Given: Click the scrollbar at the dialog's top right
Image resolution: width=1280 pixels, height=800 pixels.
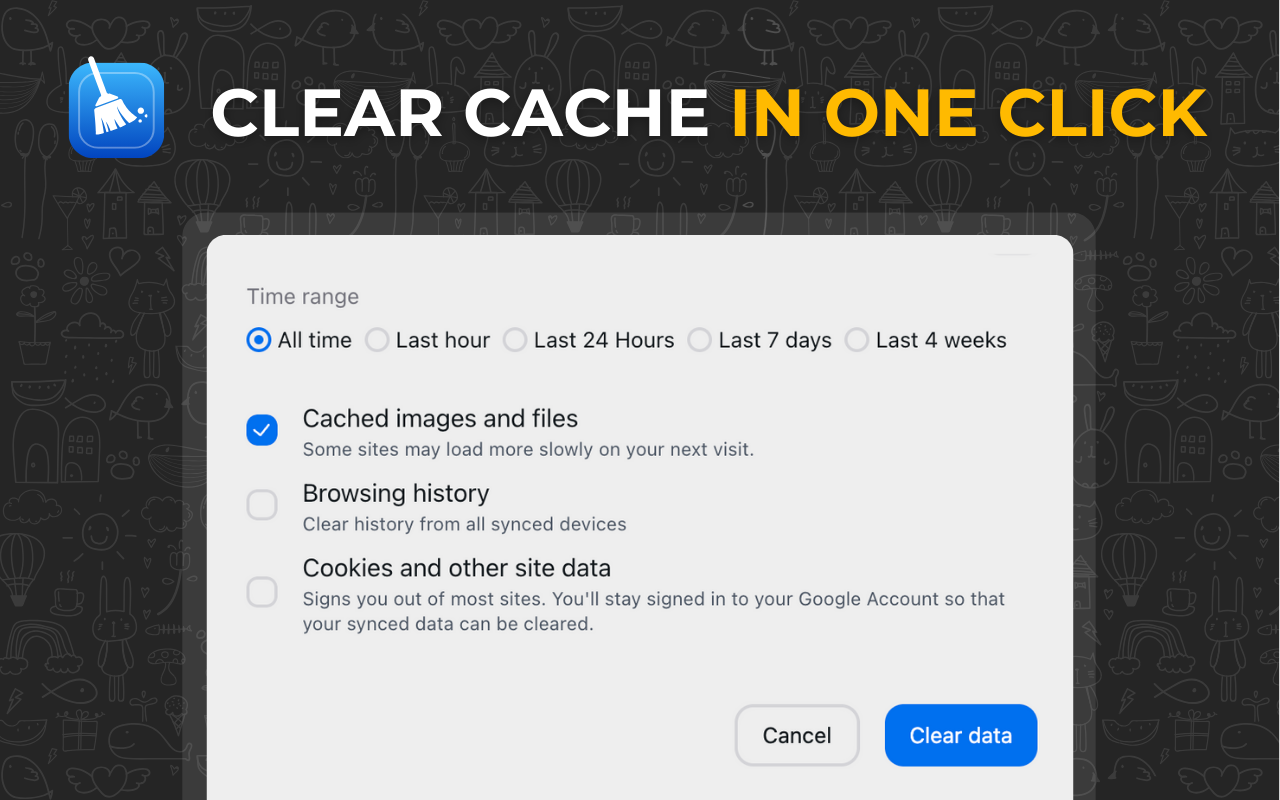Looking at the screenshot, I should pos(1012,252).
